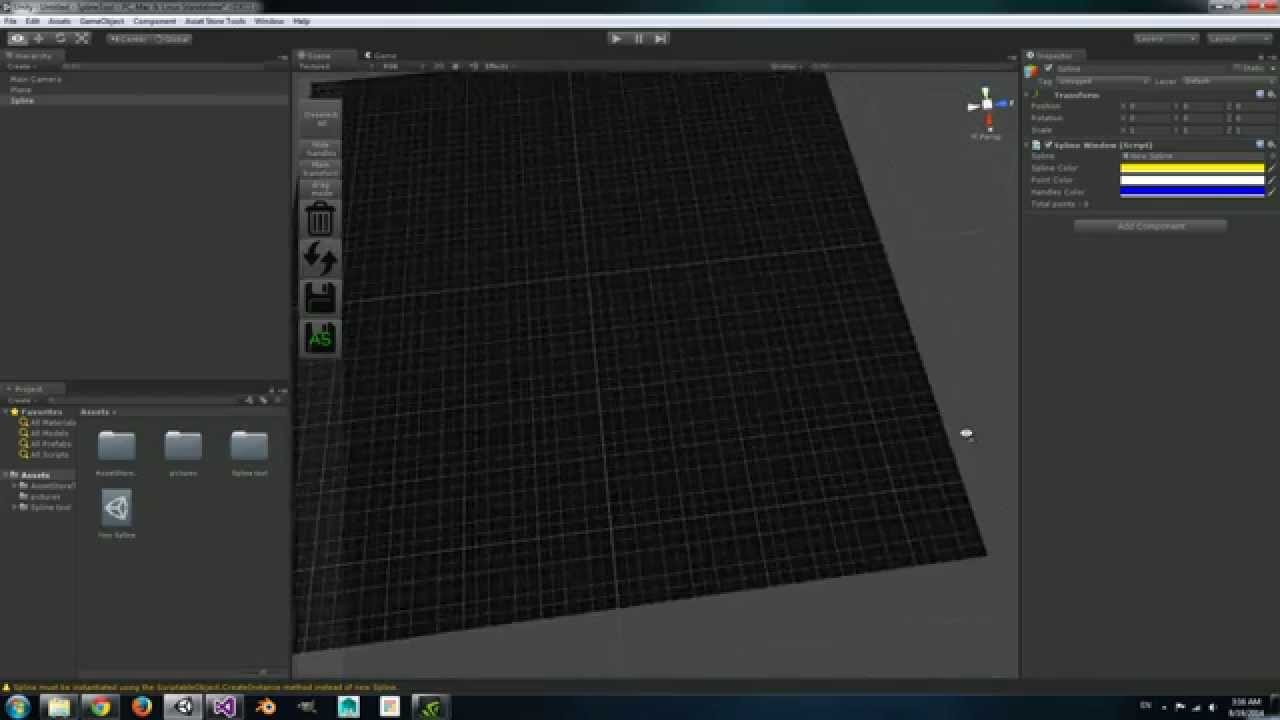This screenshot has height=720, width=1280.
Task: Open the GameObject menu
Action: click(x=101, y=21)
